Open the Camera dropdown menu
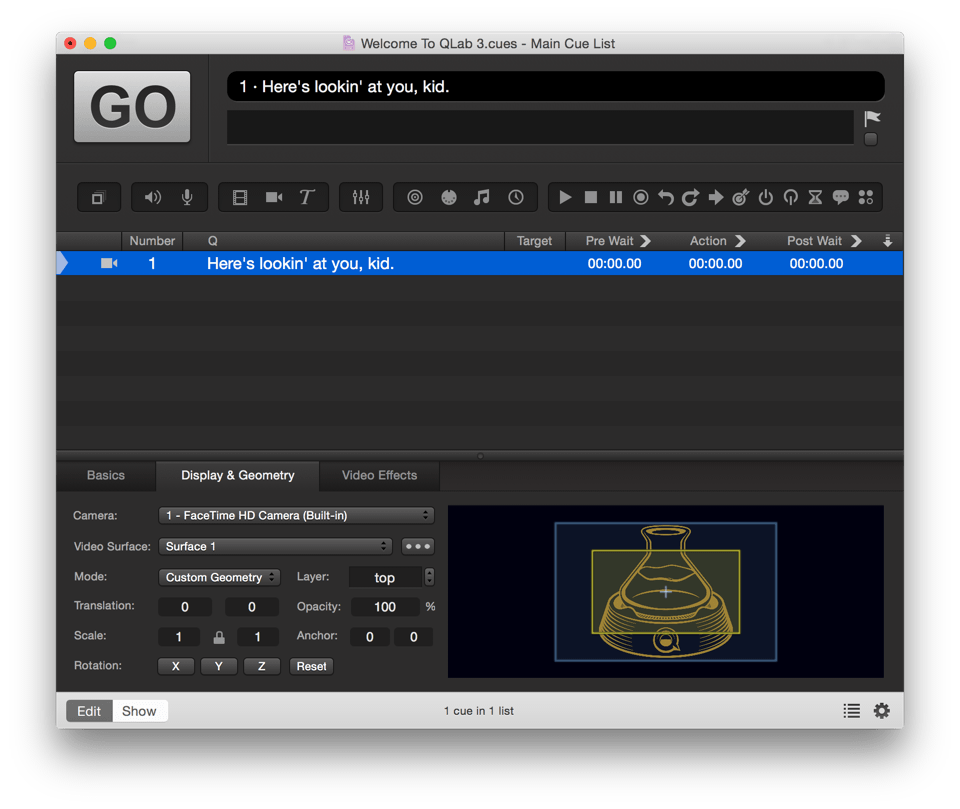960x809 pixels. pos(296,516)
